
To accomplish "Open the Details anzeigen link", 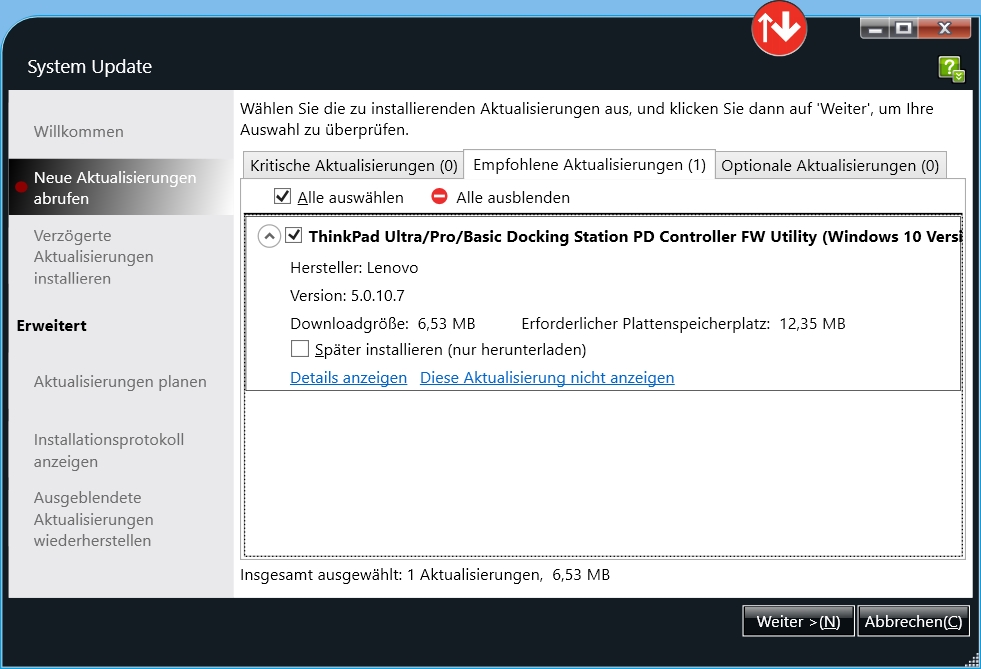I will click(x=348, y=378).
